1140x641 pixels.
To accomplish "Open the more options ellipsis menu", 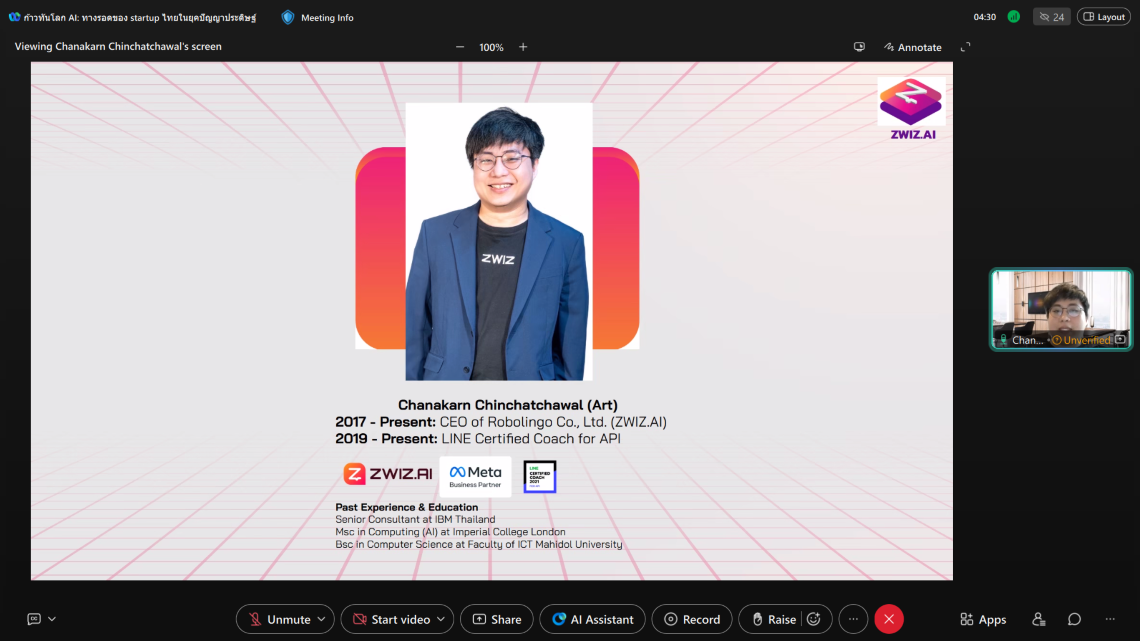I will click(852, 619).
